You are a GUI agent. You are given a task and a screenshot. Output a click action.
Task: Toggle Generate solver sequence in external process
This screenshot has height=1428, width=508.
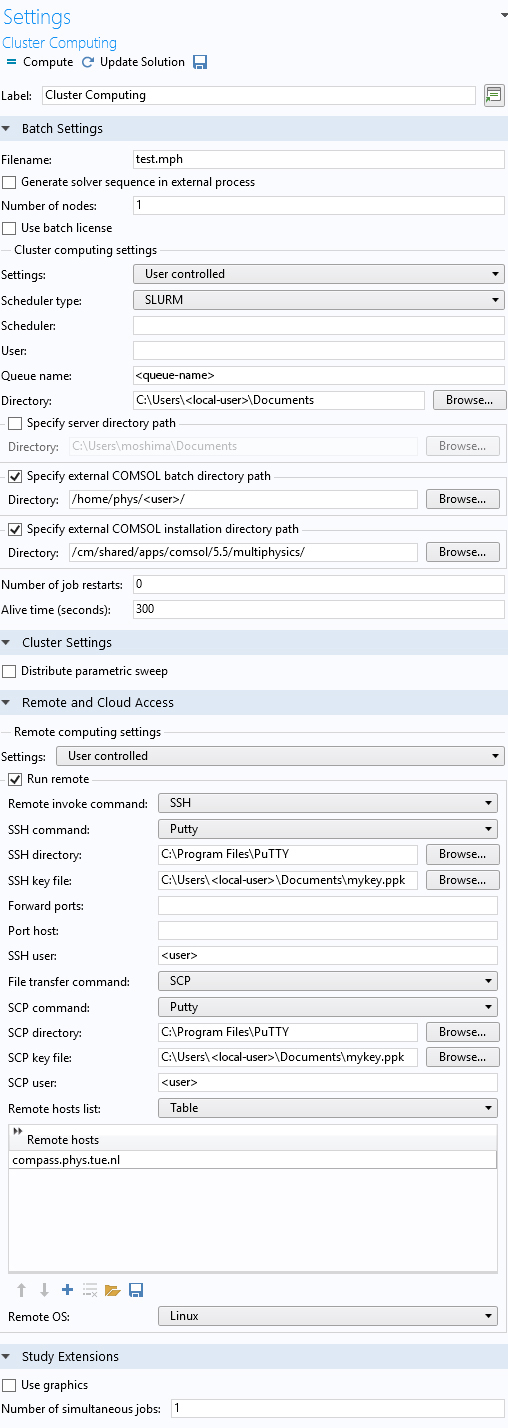coord(9,182)
